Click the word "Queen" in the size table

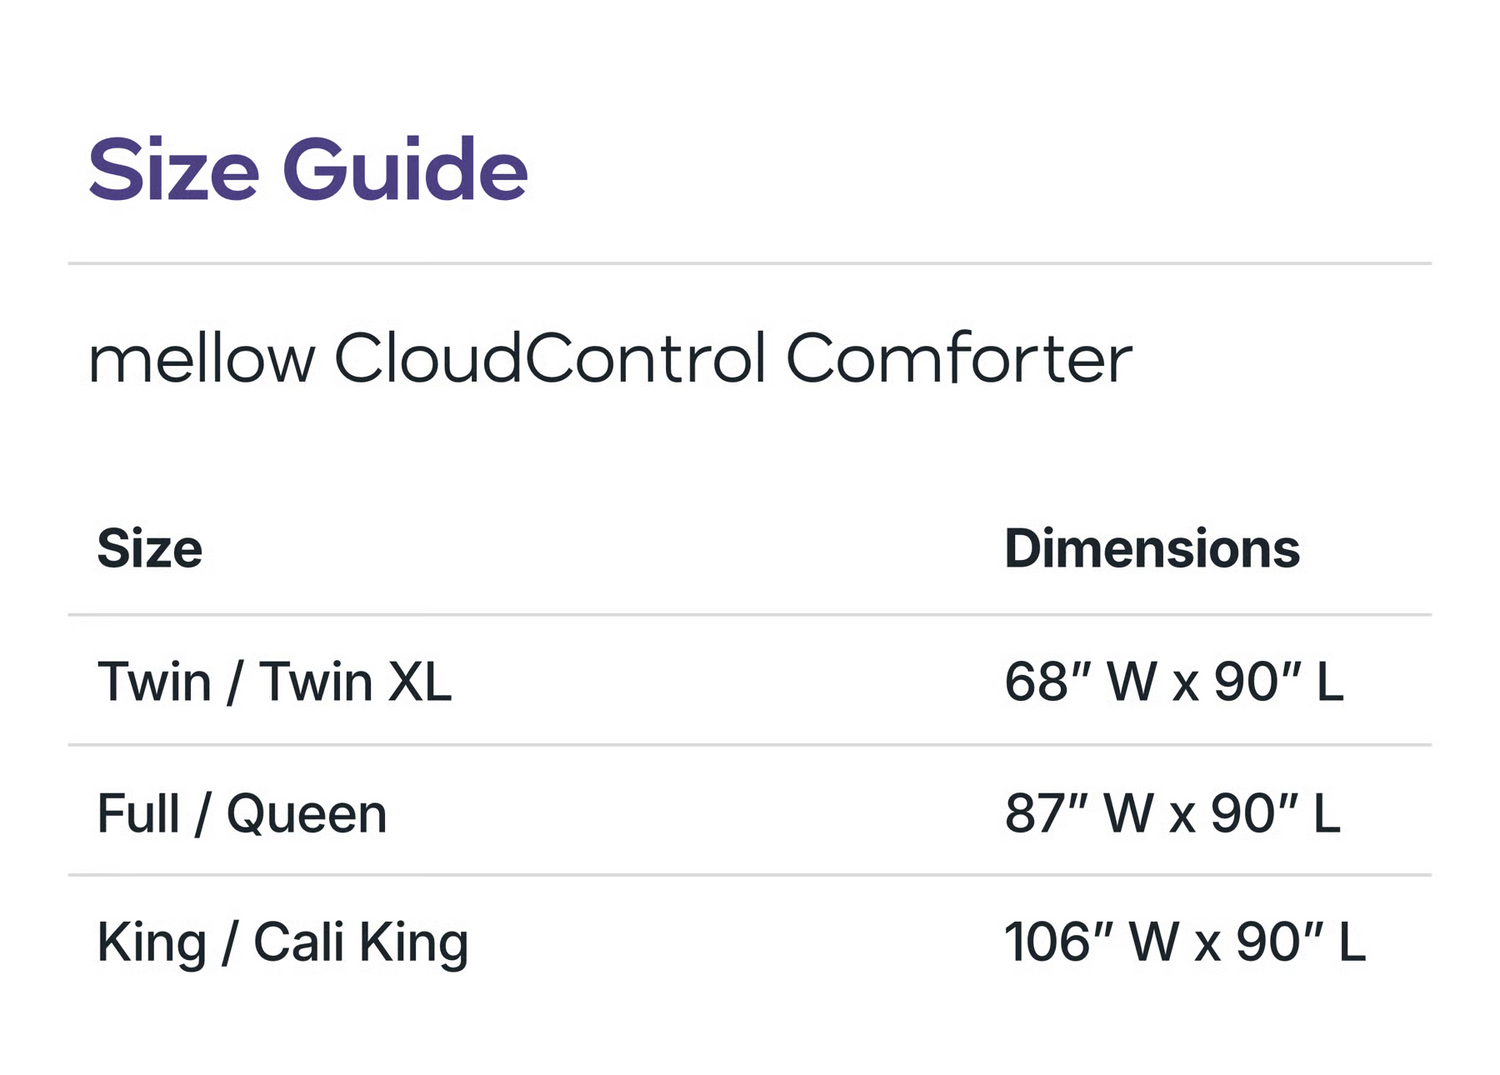(306, 815)
